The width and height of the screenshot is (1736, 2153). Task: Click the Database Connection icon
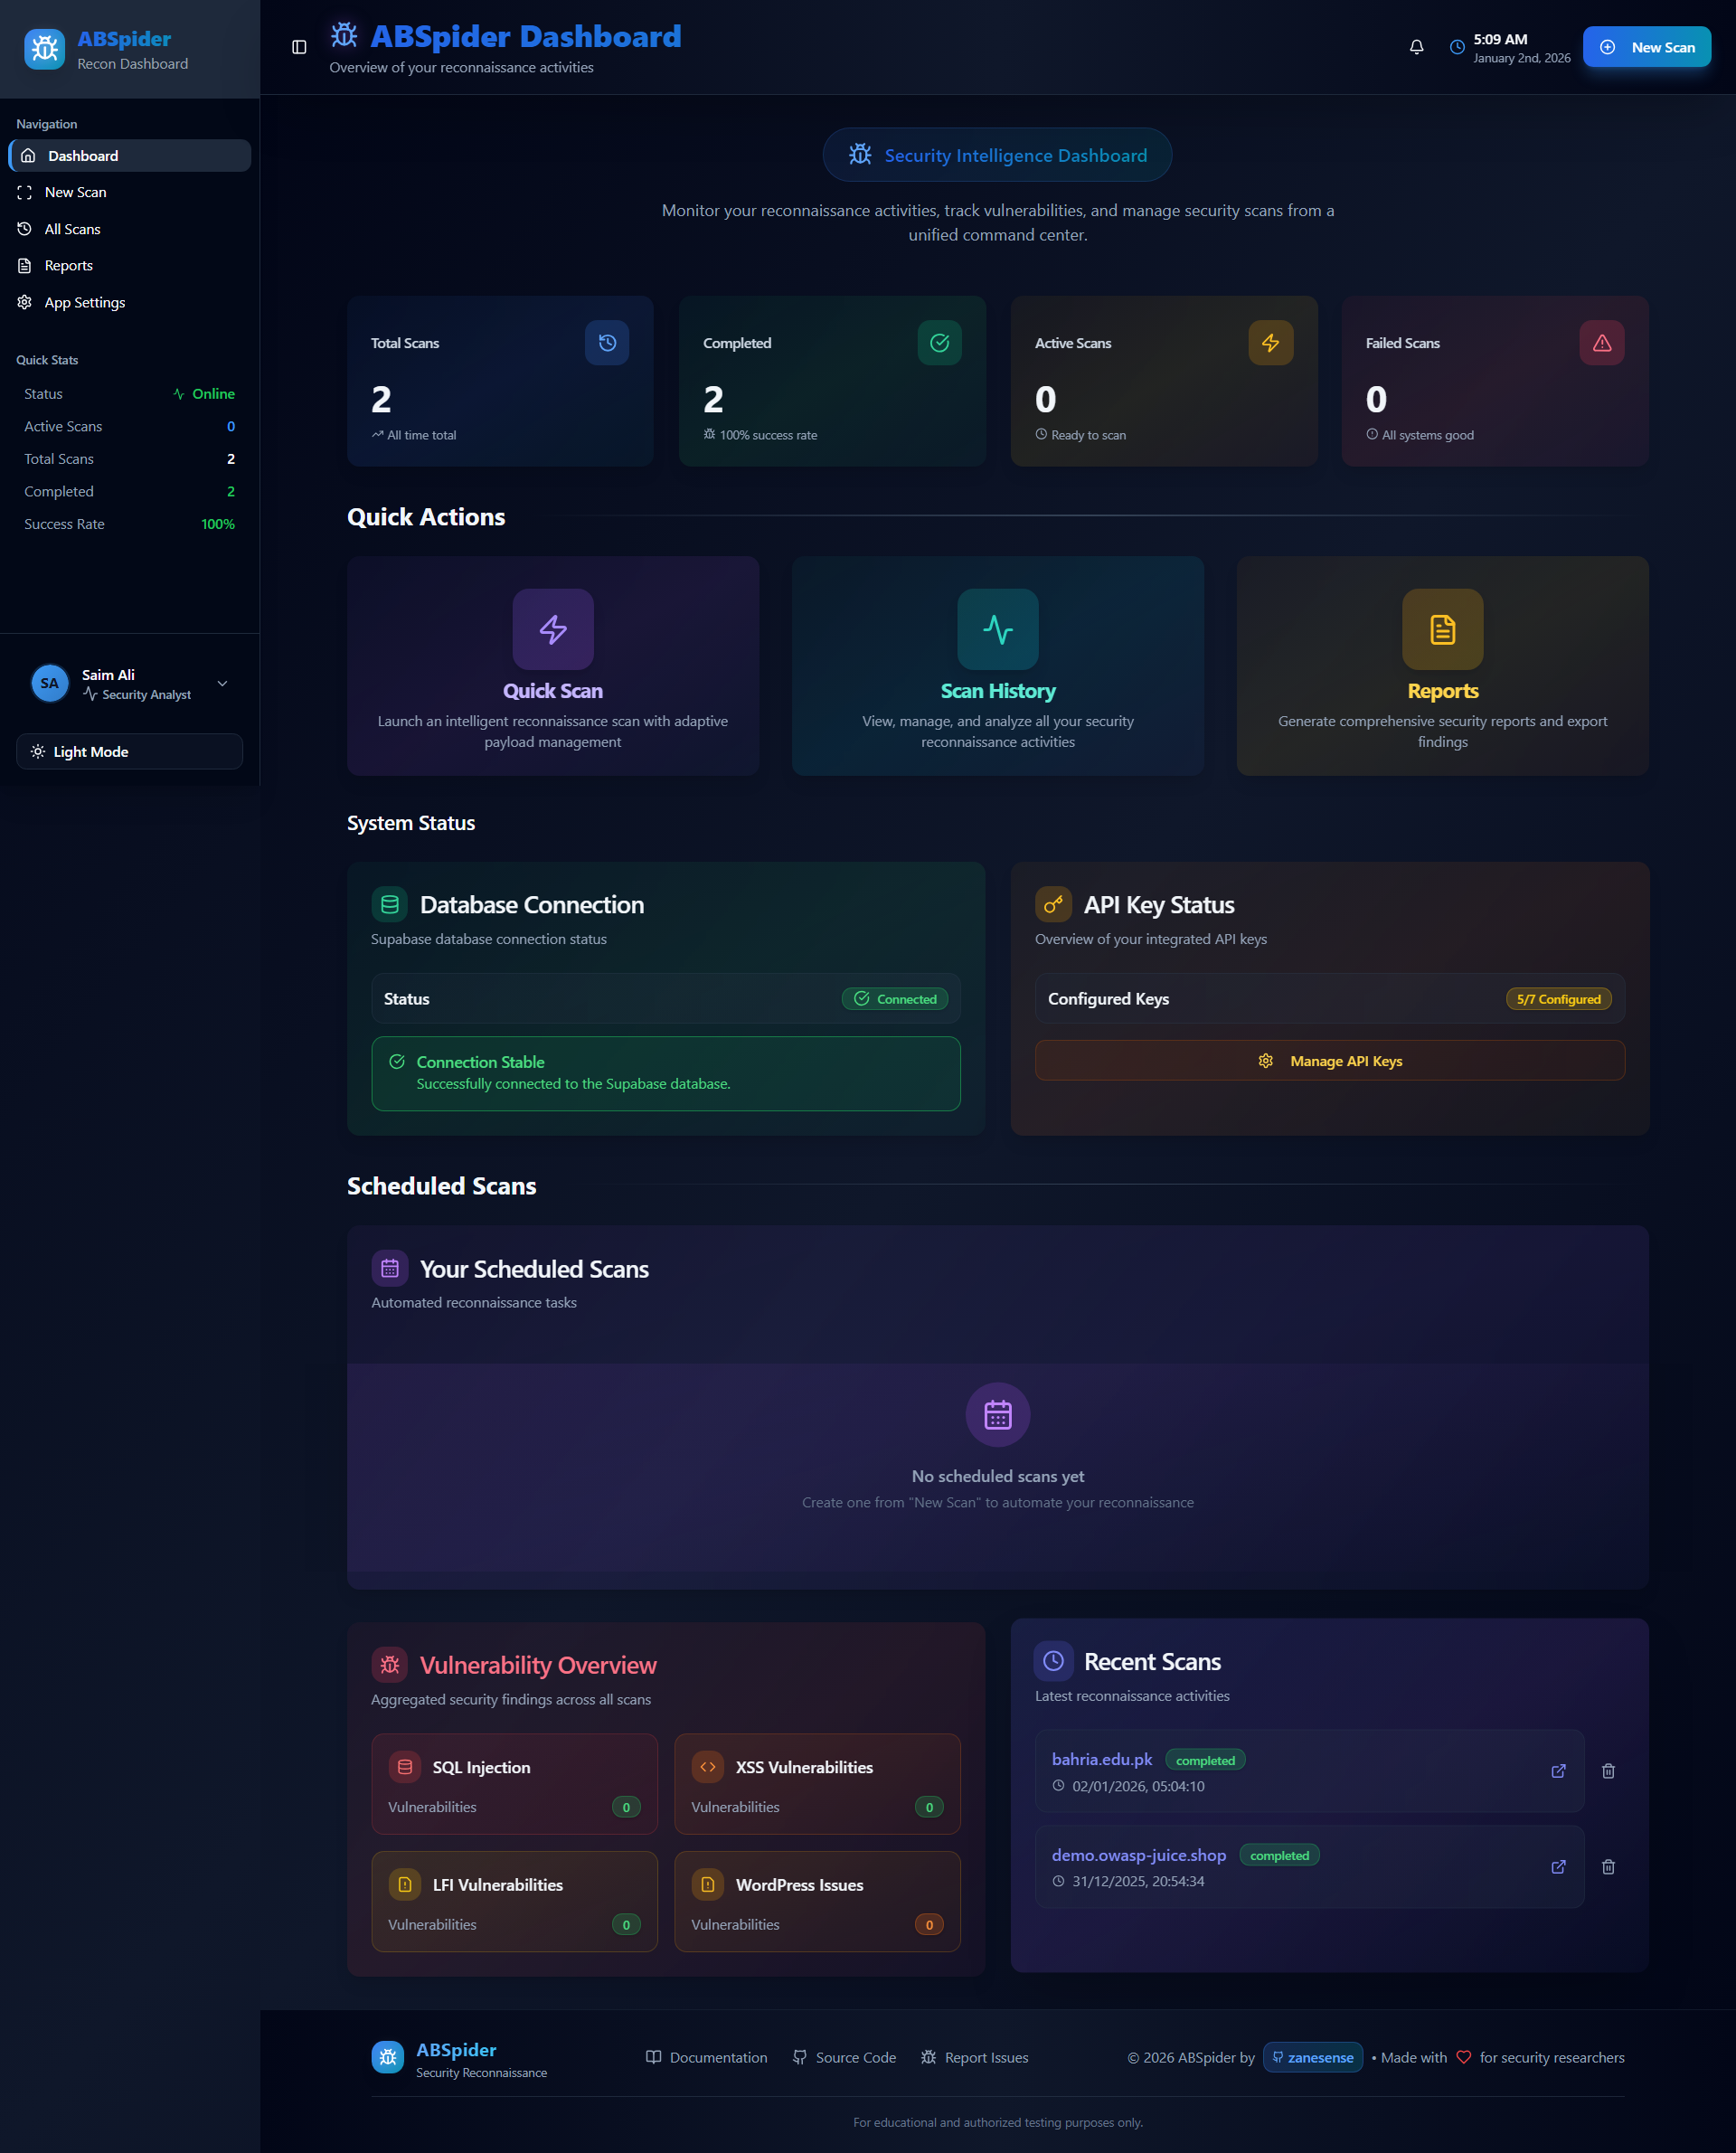pos(389,904)
